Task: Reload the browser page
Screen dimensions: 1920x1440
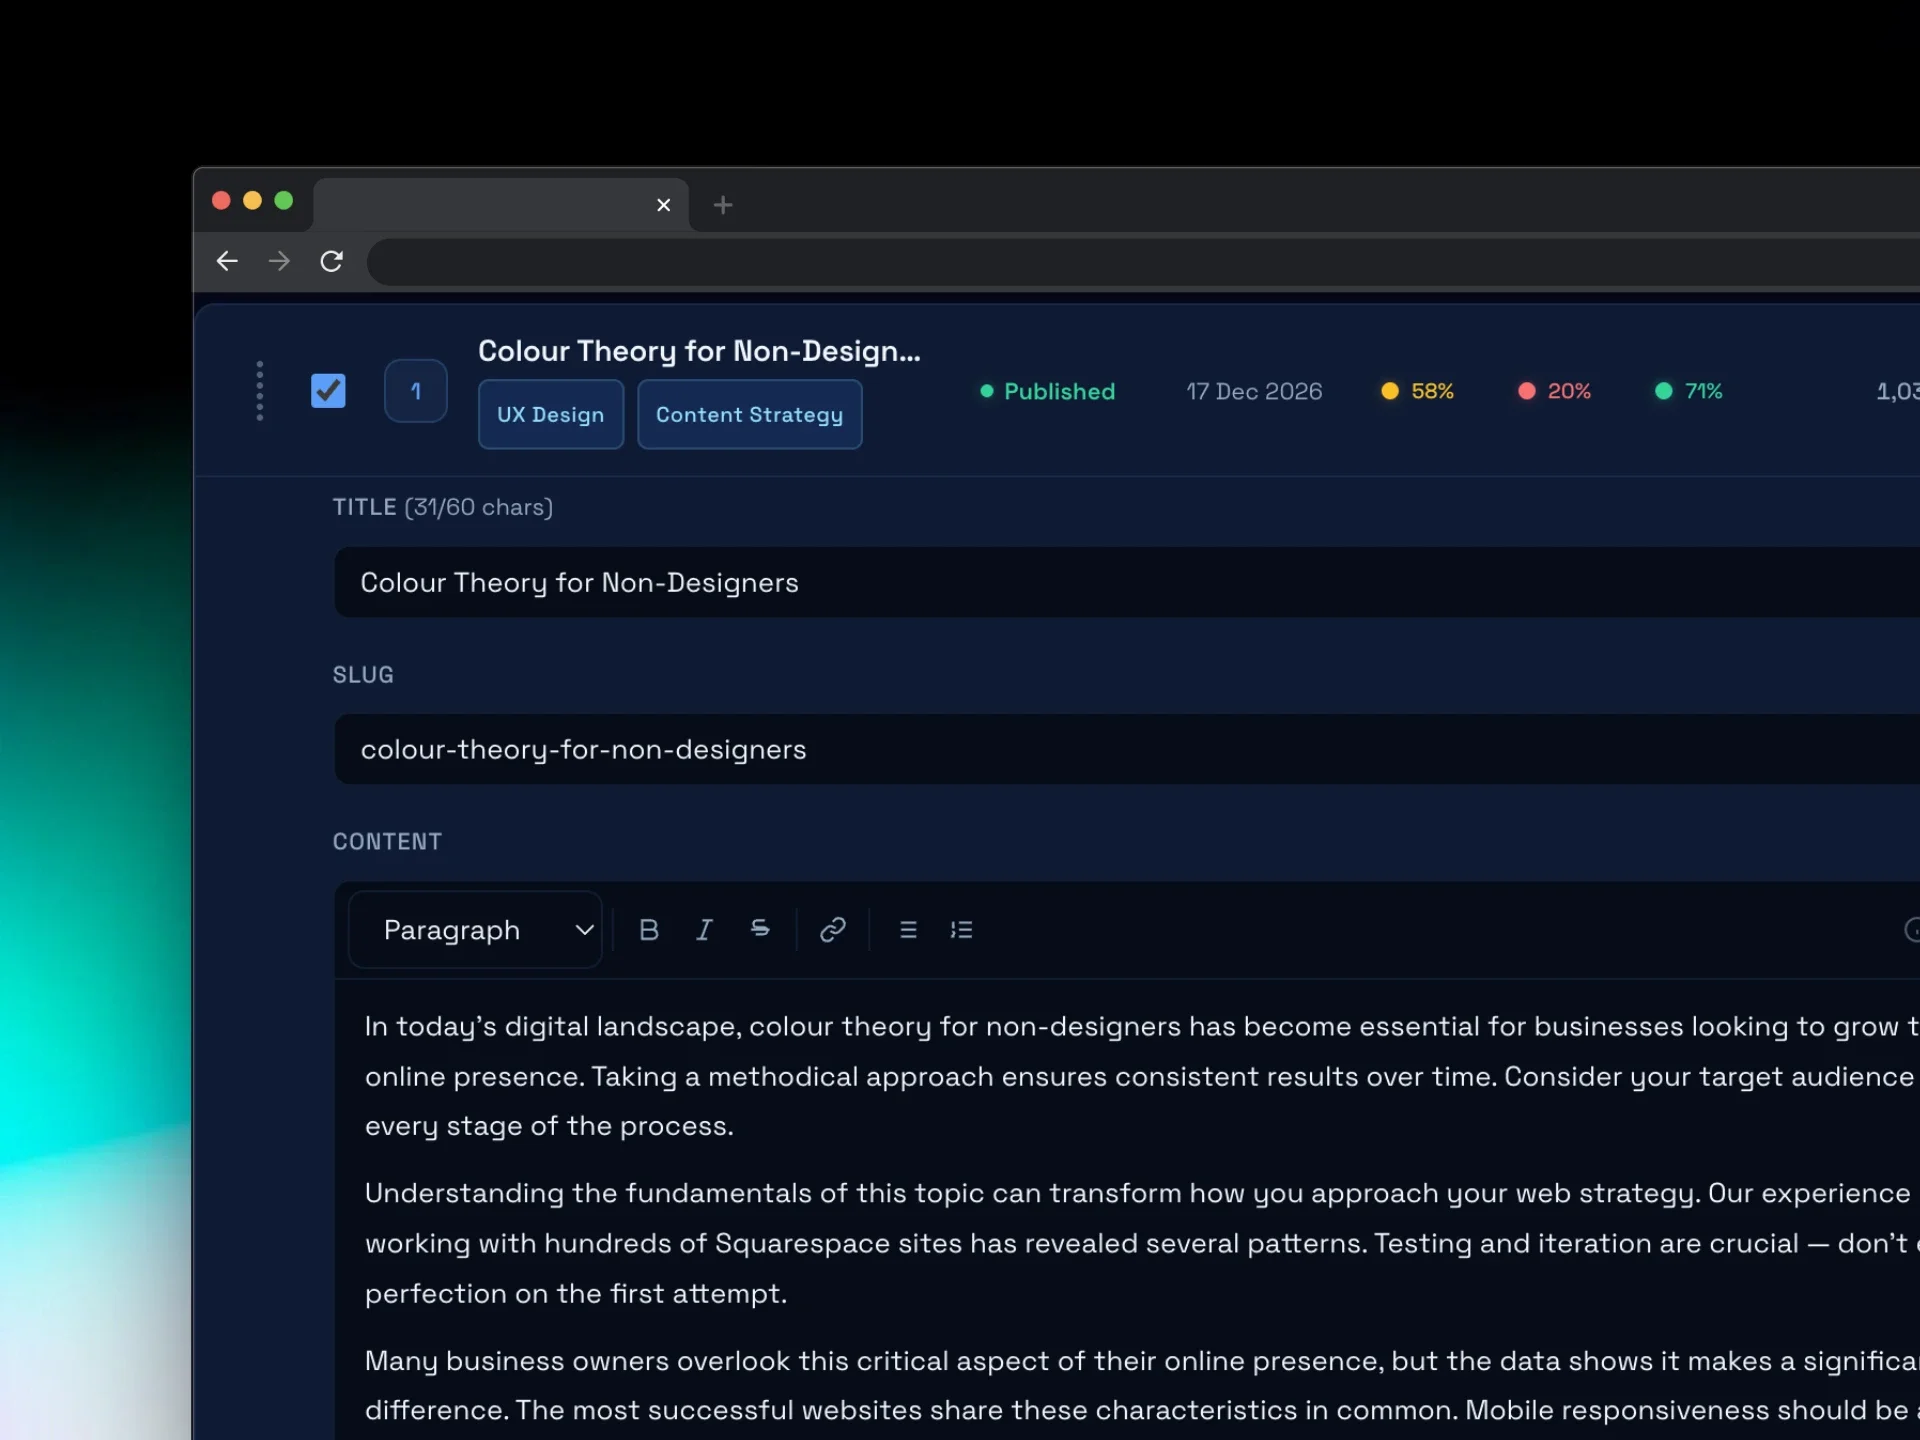Action: pyautogui.click(x=332, y=262)
